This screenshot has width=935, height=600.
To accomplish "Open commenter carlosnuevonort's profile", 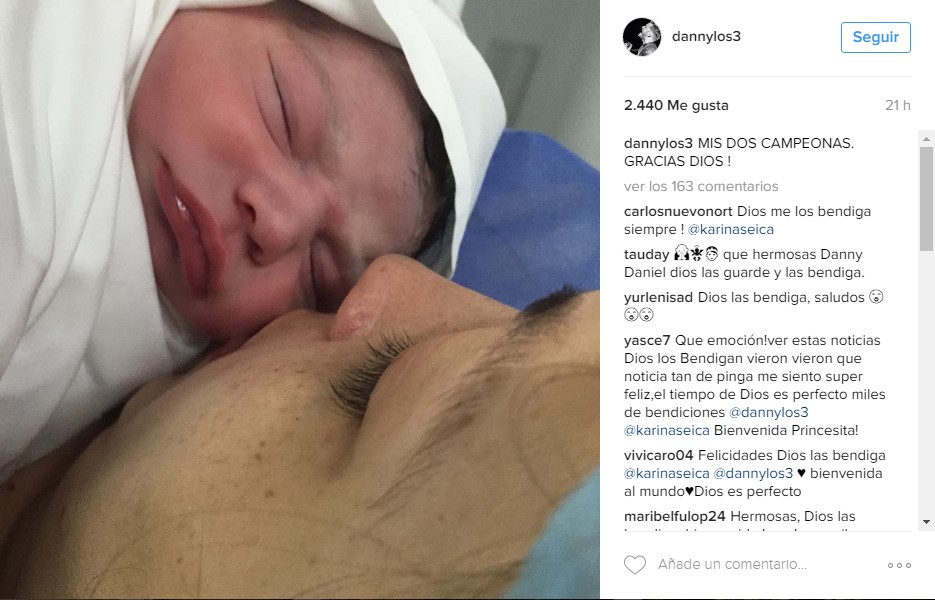I will coord(678,211).
